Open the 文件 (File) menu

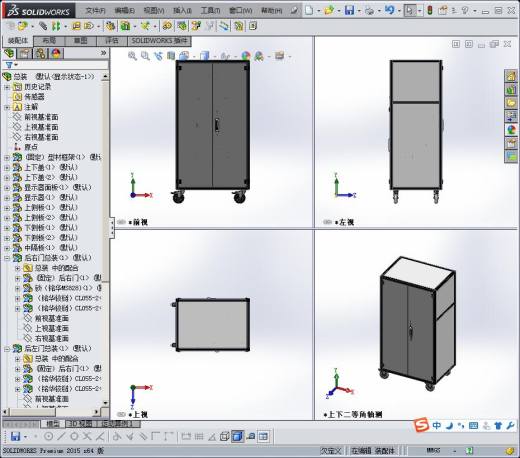click(x=95, y=11)
